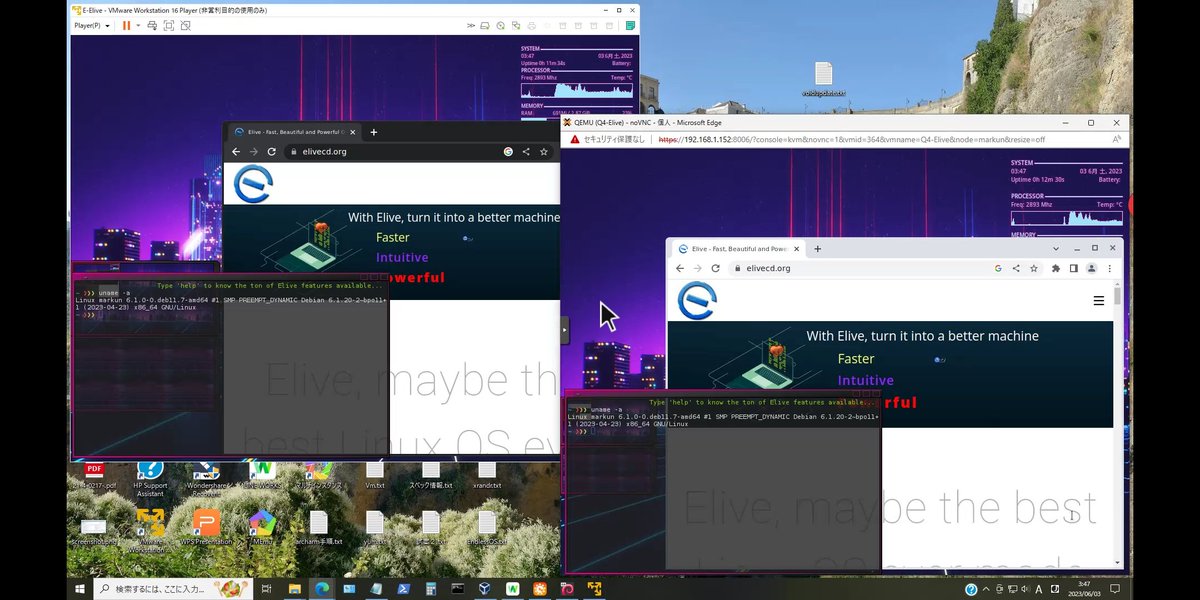Open the dropdown arrow beside VMware pause button
Image resolution: width=1200 pixels, height=600 pixels.
[x=138, y=25]
